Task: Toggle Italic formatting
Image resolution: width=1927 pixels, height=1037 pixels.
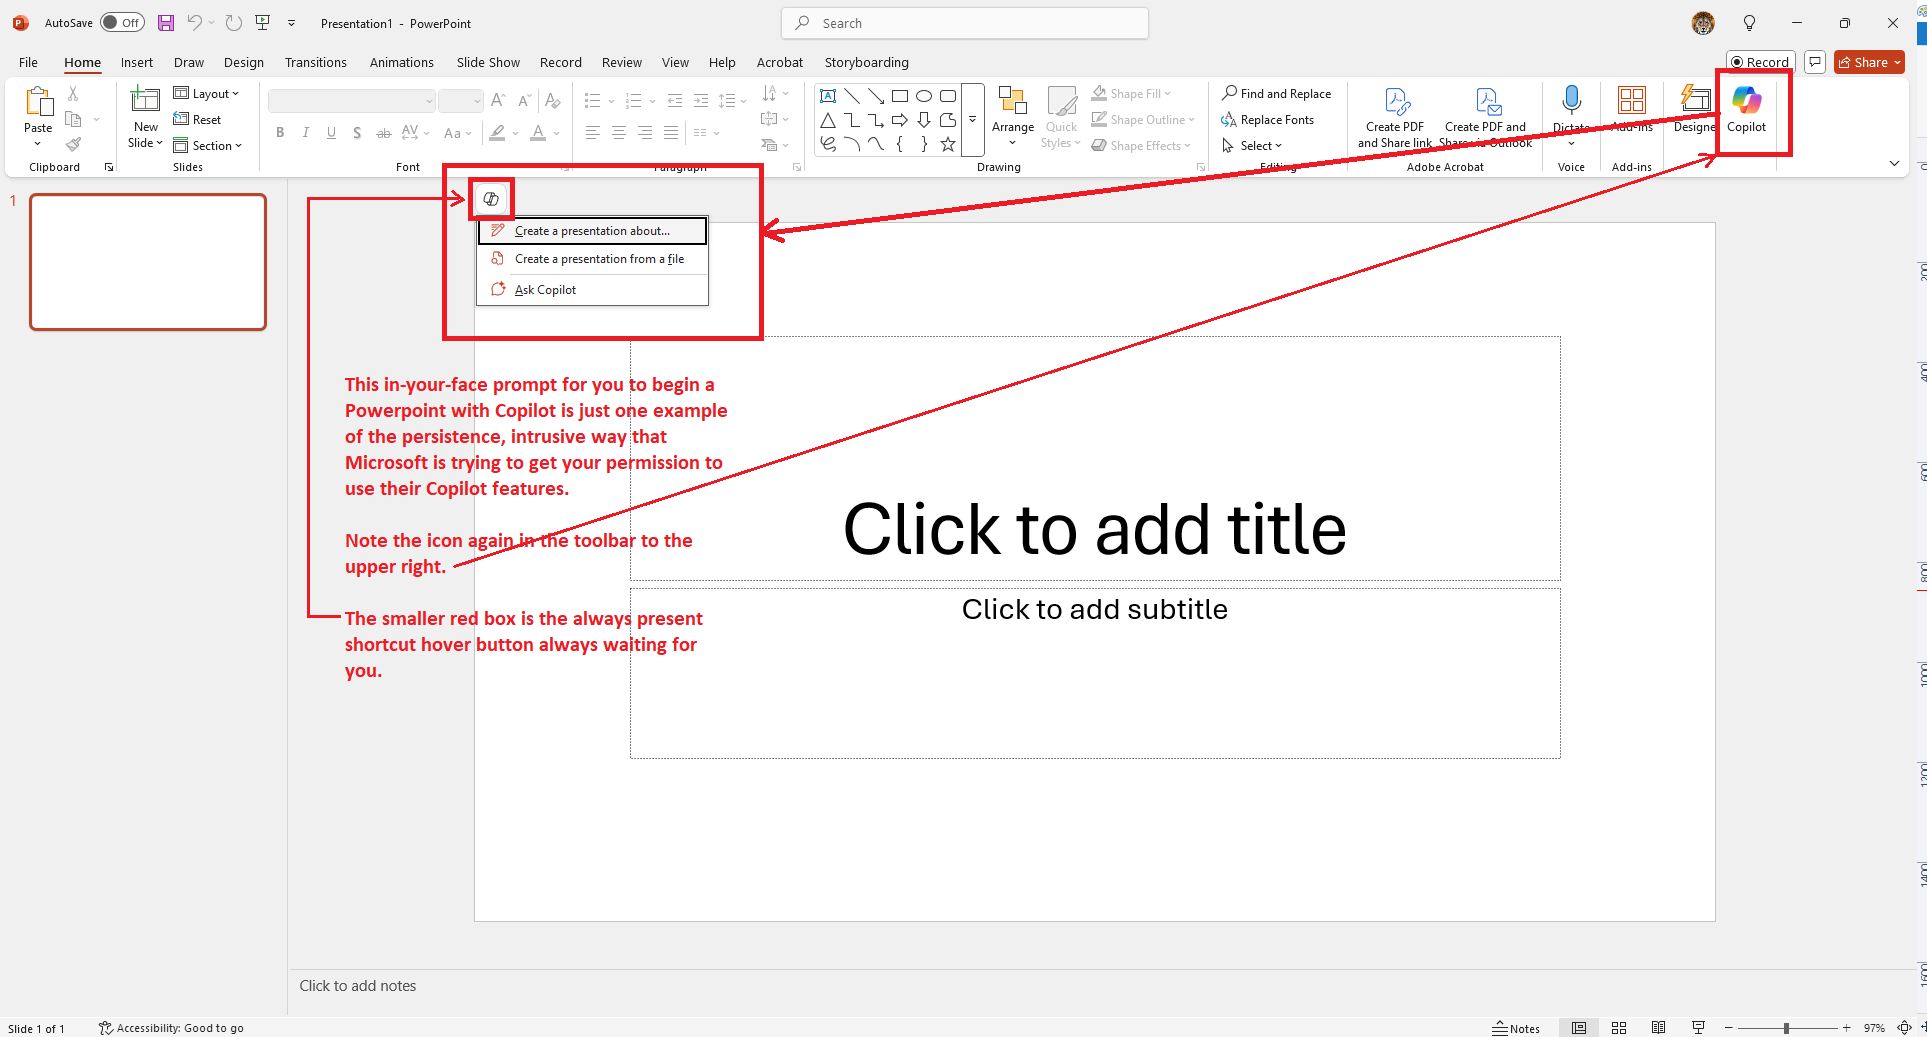Action: [x=305, y=132]
